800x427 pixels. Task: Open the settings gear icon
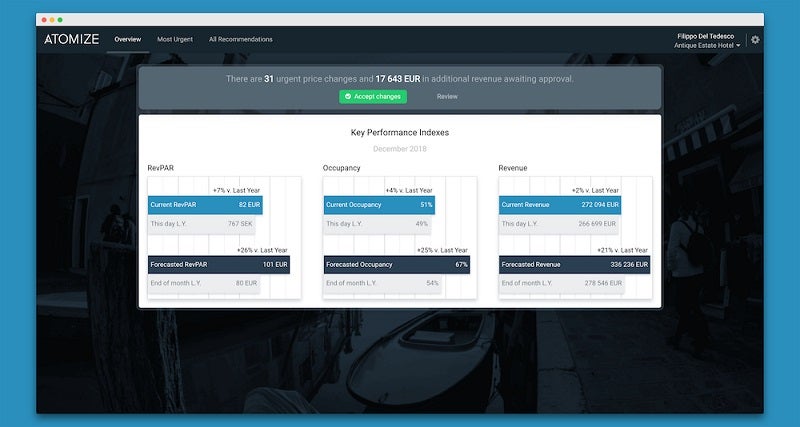pyautogui.click(x=755, y=40)
